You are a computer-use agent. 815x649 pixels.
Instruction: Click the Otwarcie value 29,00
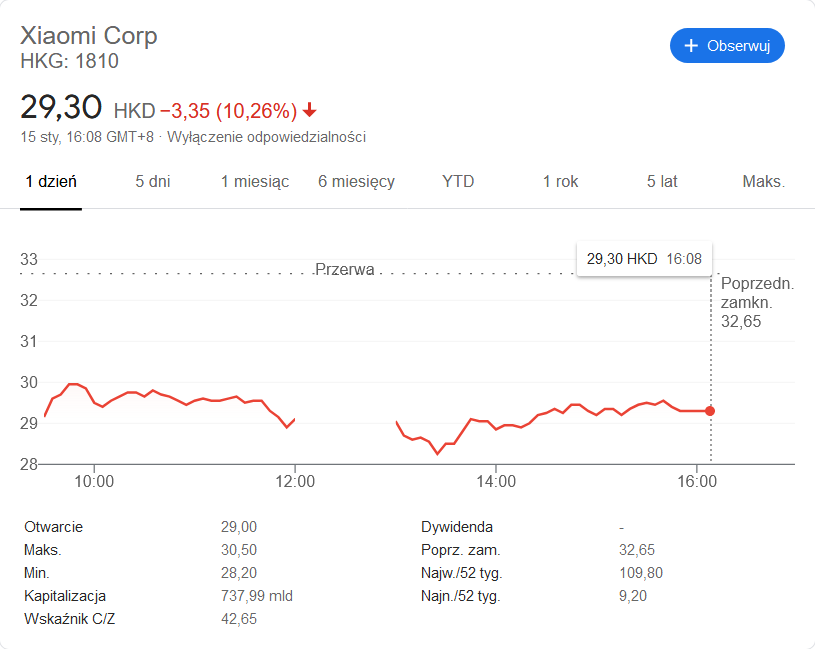[239, 527]
